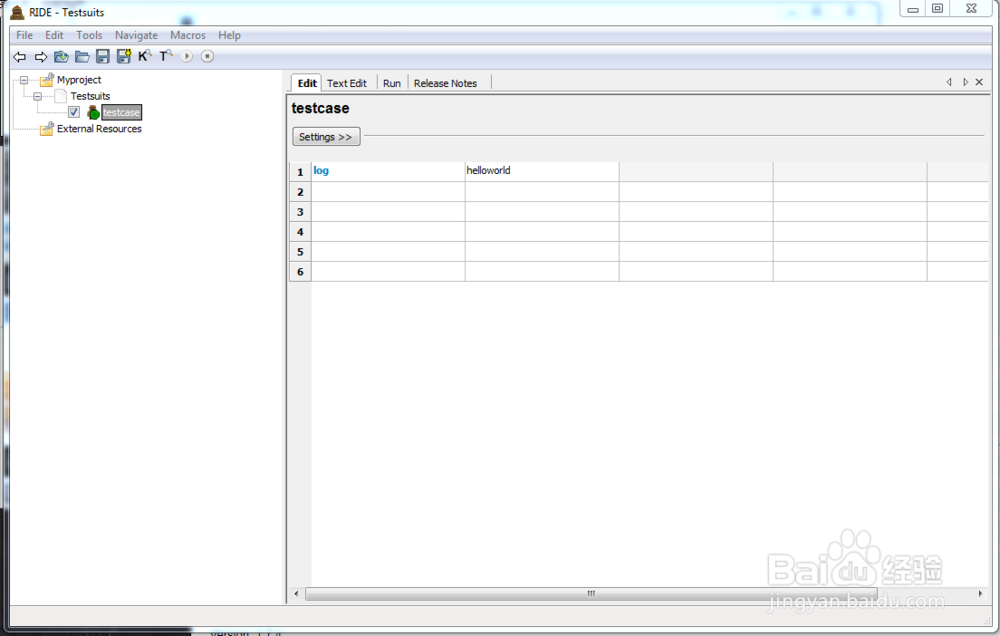Switch to the Text Edit tab
Screen dimensions: 1000x636
[347, 83]
